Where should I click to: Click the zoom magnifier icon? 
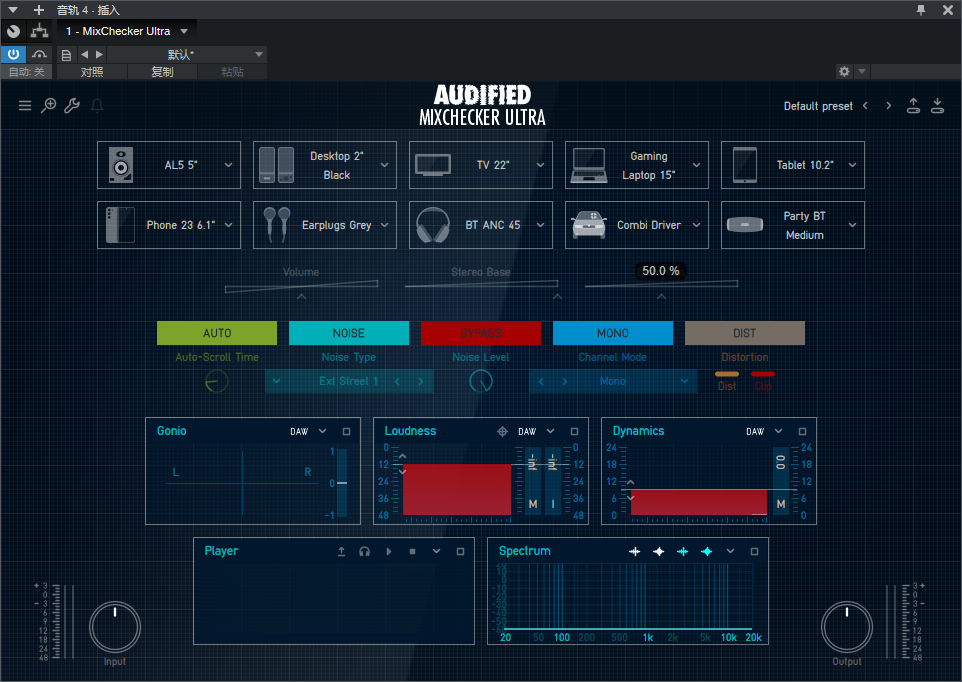(48, 105)
